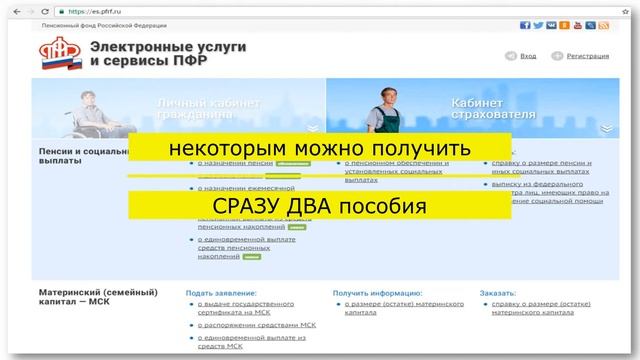Open link о выдаче государственного сертификата на МСК
Screen dimensions: 640x360
click(246, 308)
